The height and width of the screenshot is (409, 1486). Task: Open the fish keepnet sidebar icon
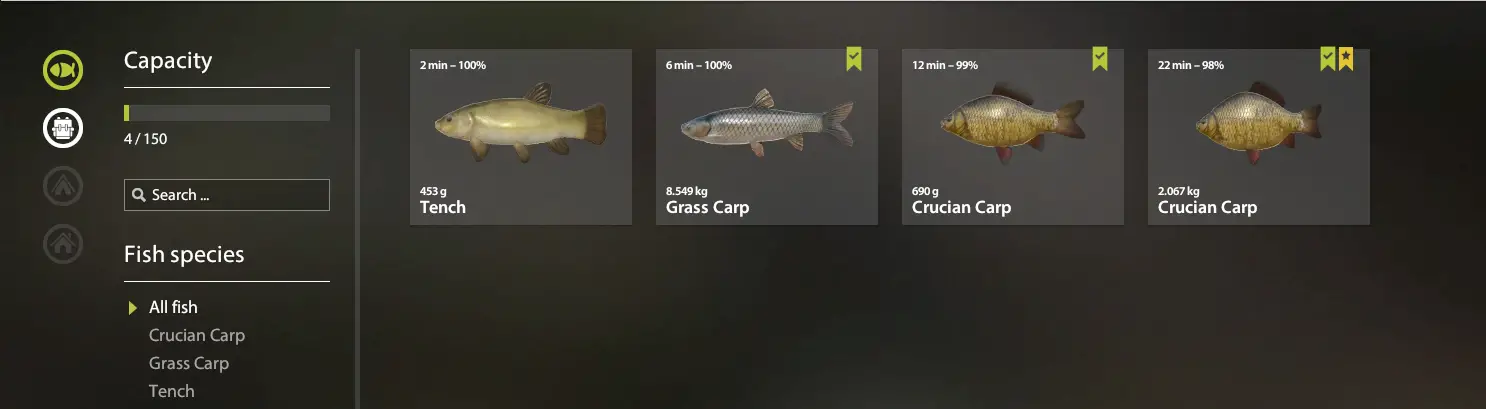point(63,70)
